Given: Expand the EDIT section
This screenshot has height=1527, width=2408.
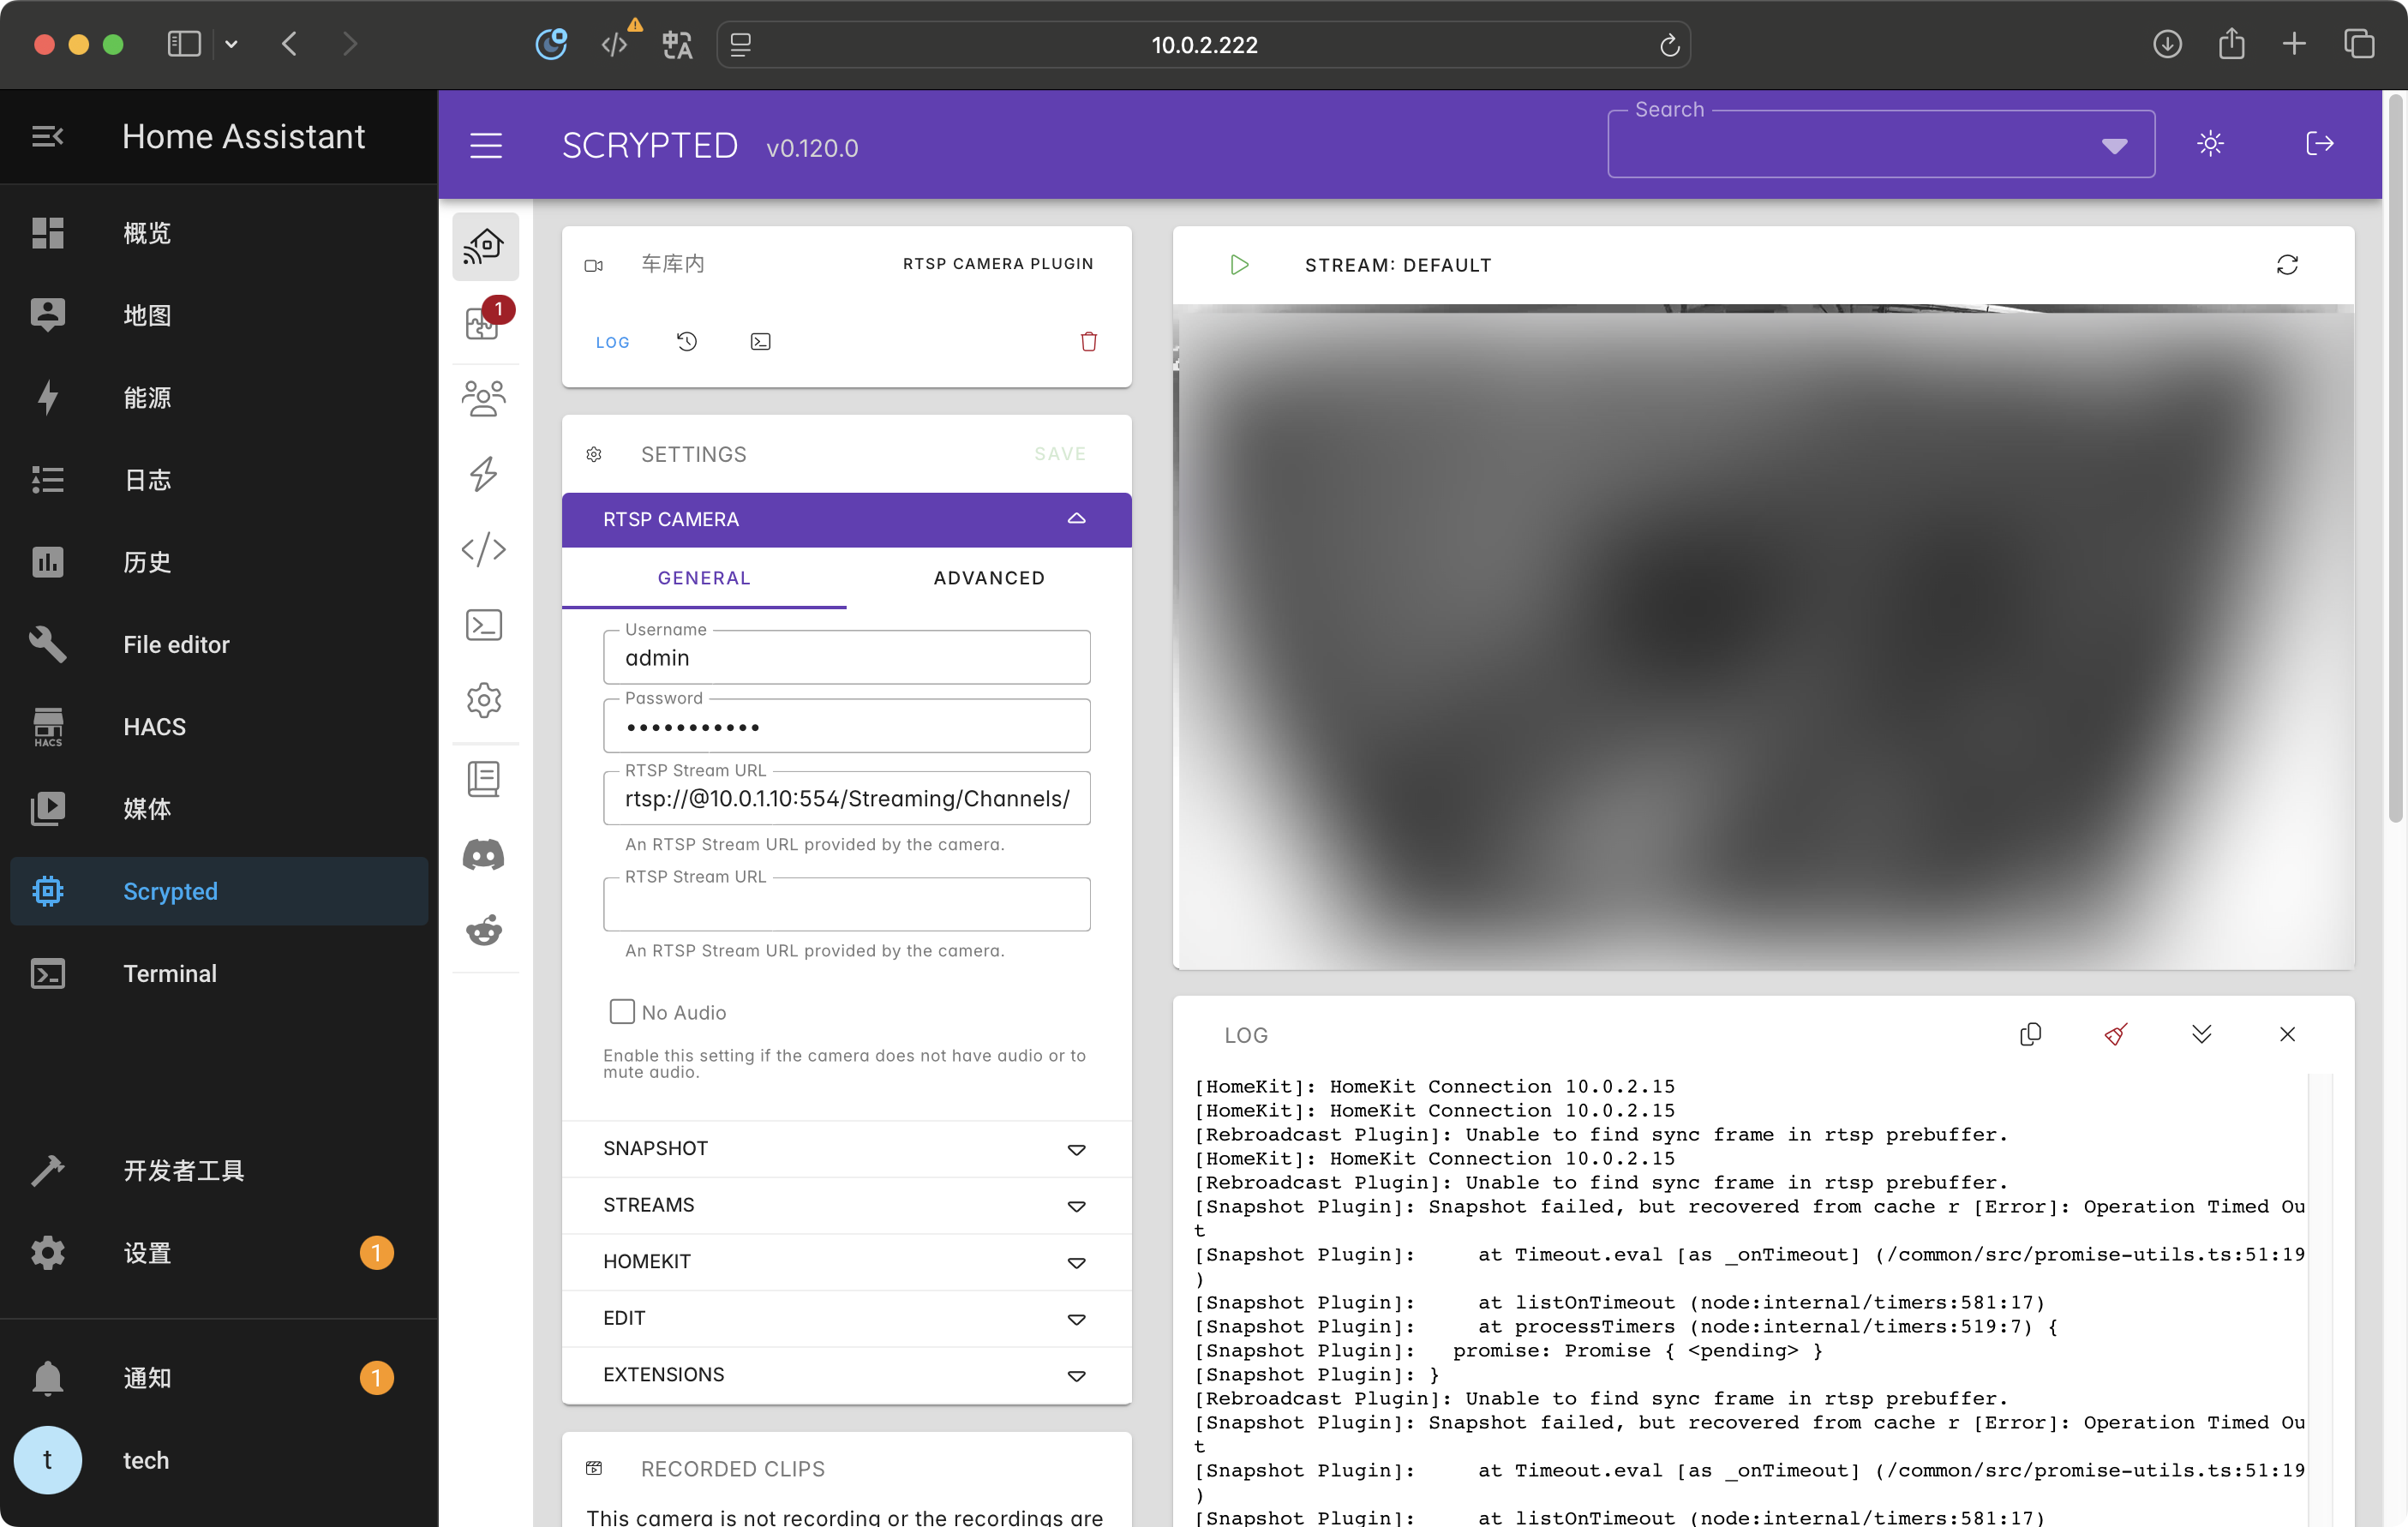Looking at the screenshot, I should pos(847,1318).
